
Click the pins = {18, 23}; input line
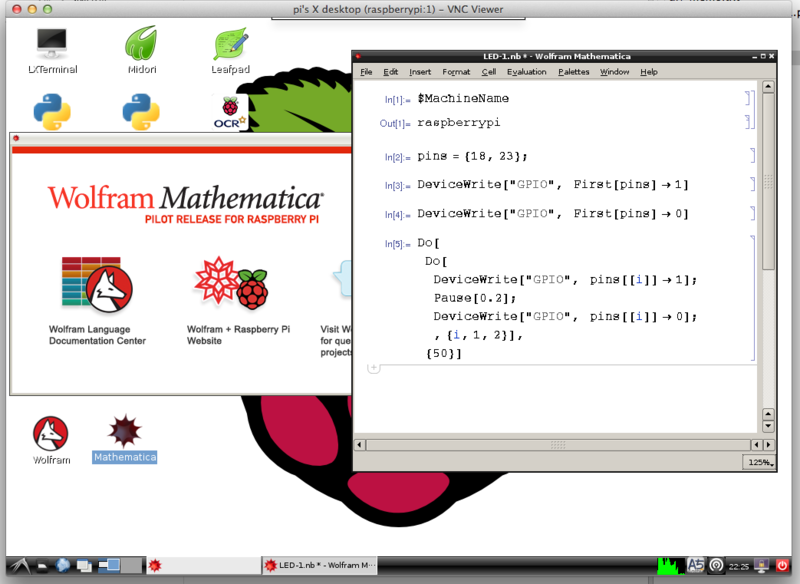tap(472, 156)
